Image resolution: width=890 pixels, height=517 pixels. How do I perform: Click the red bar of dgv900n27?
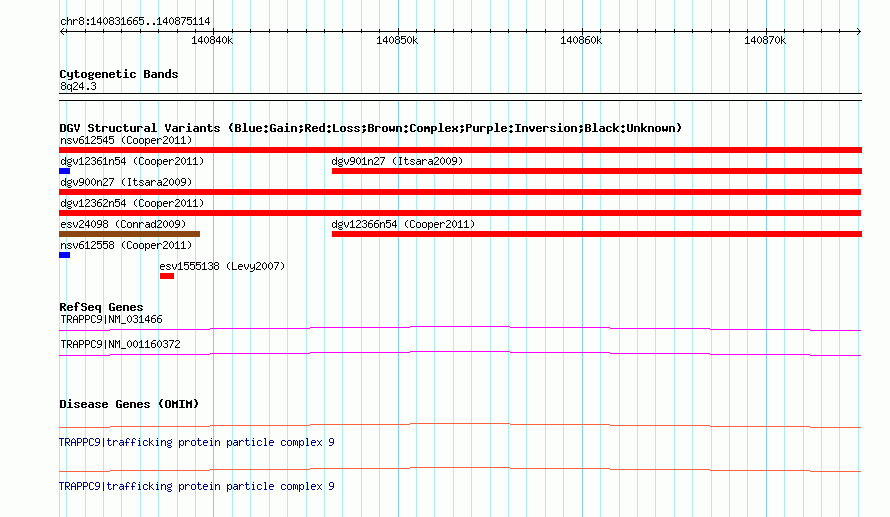click(x=460, y=192)
